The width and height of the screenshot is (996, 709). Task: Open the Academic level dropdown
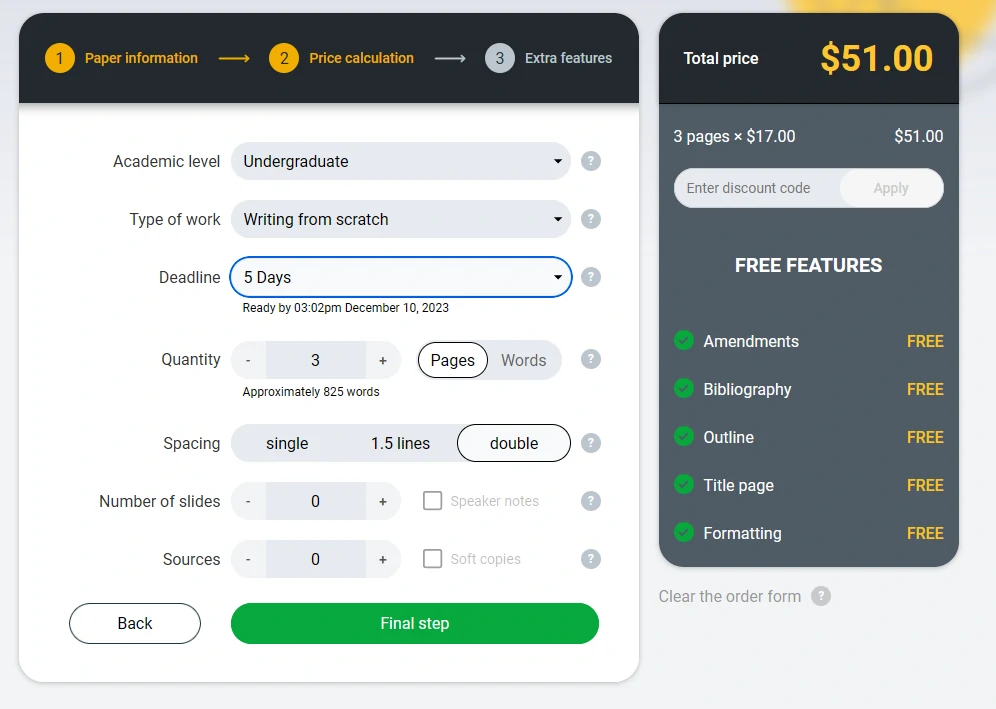click(400, 161)
